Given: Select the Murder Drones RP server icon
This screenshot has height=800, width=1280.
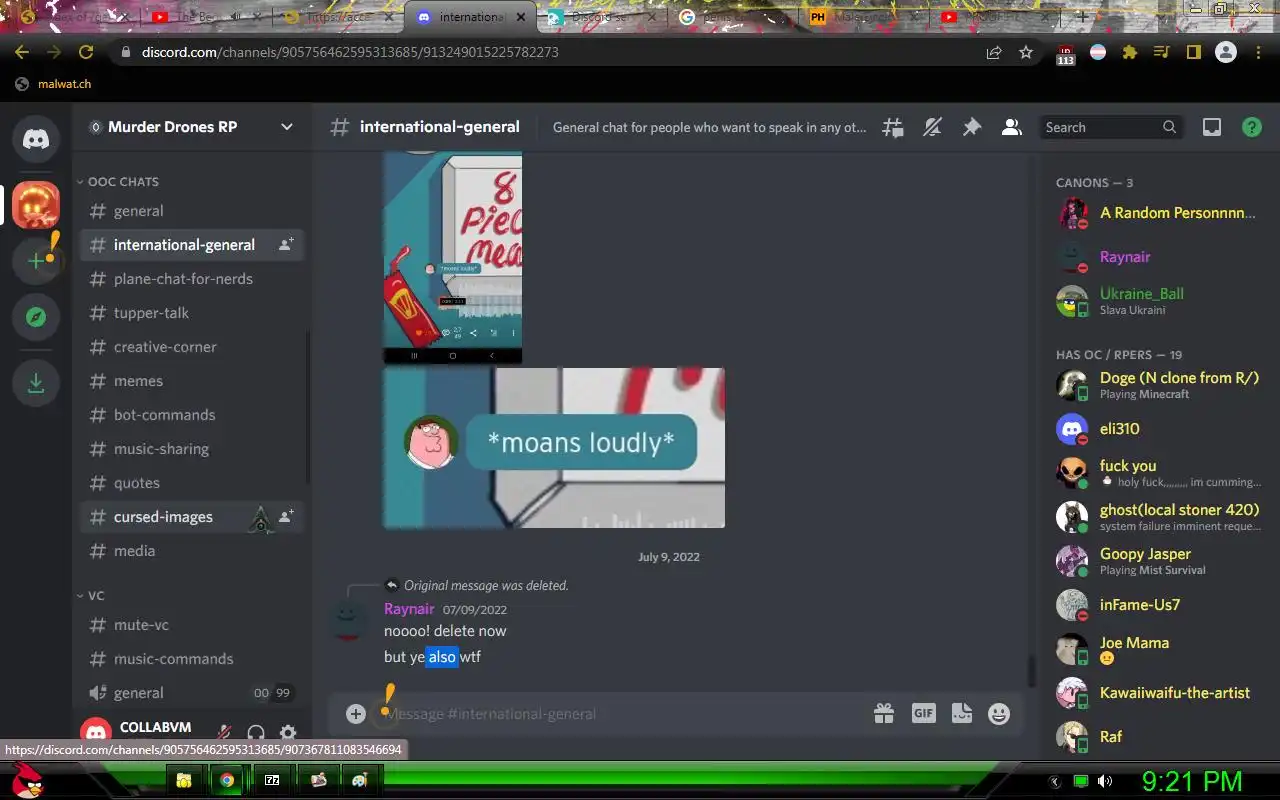Looking at the screenshot, I should (36, 205).
